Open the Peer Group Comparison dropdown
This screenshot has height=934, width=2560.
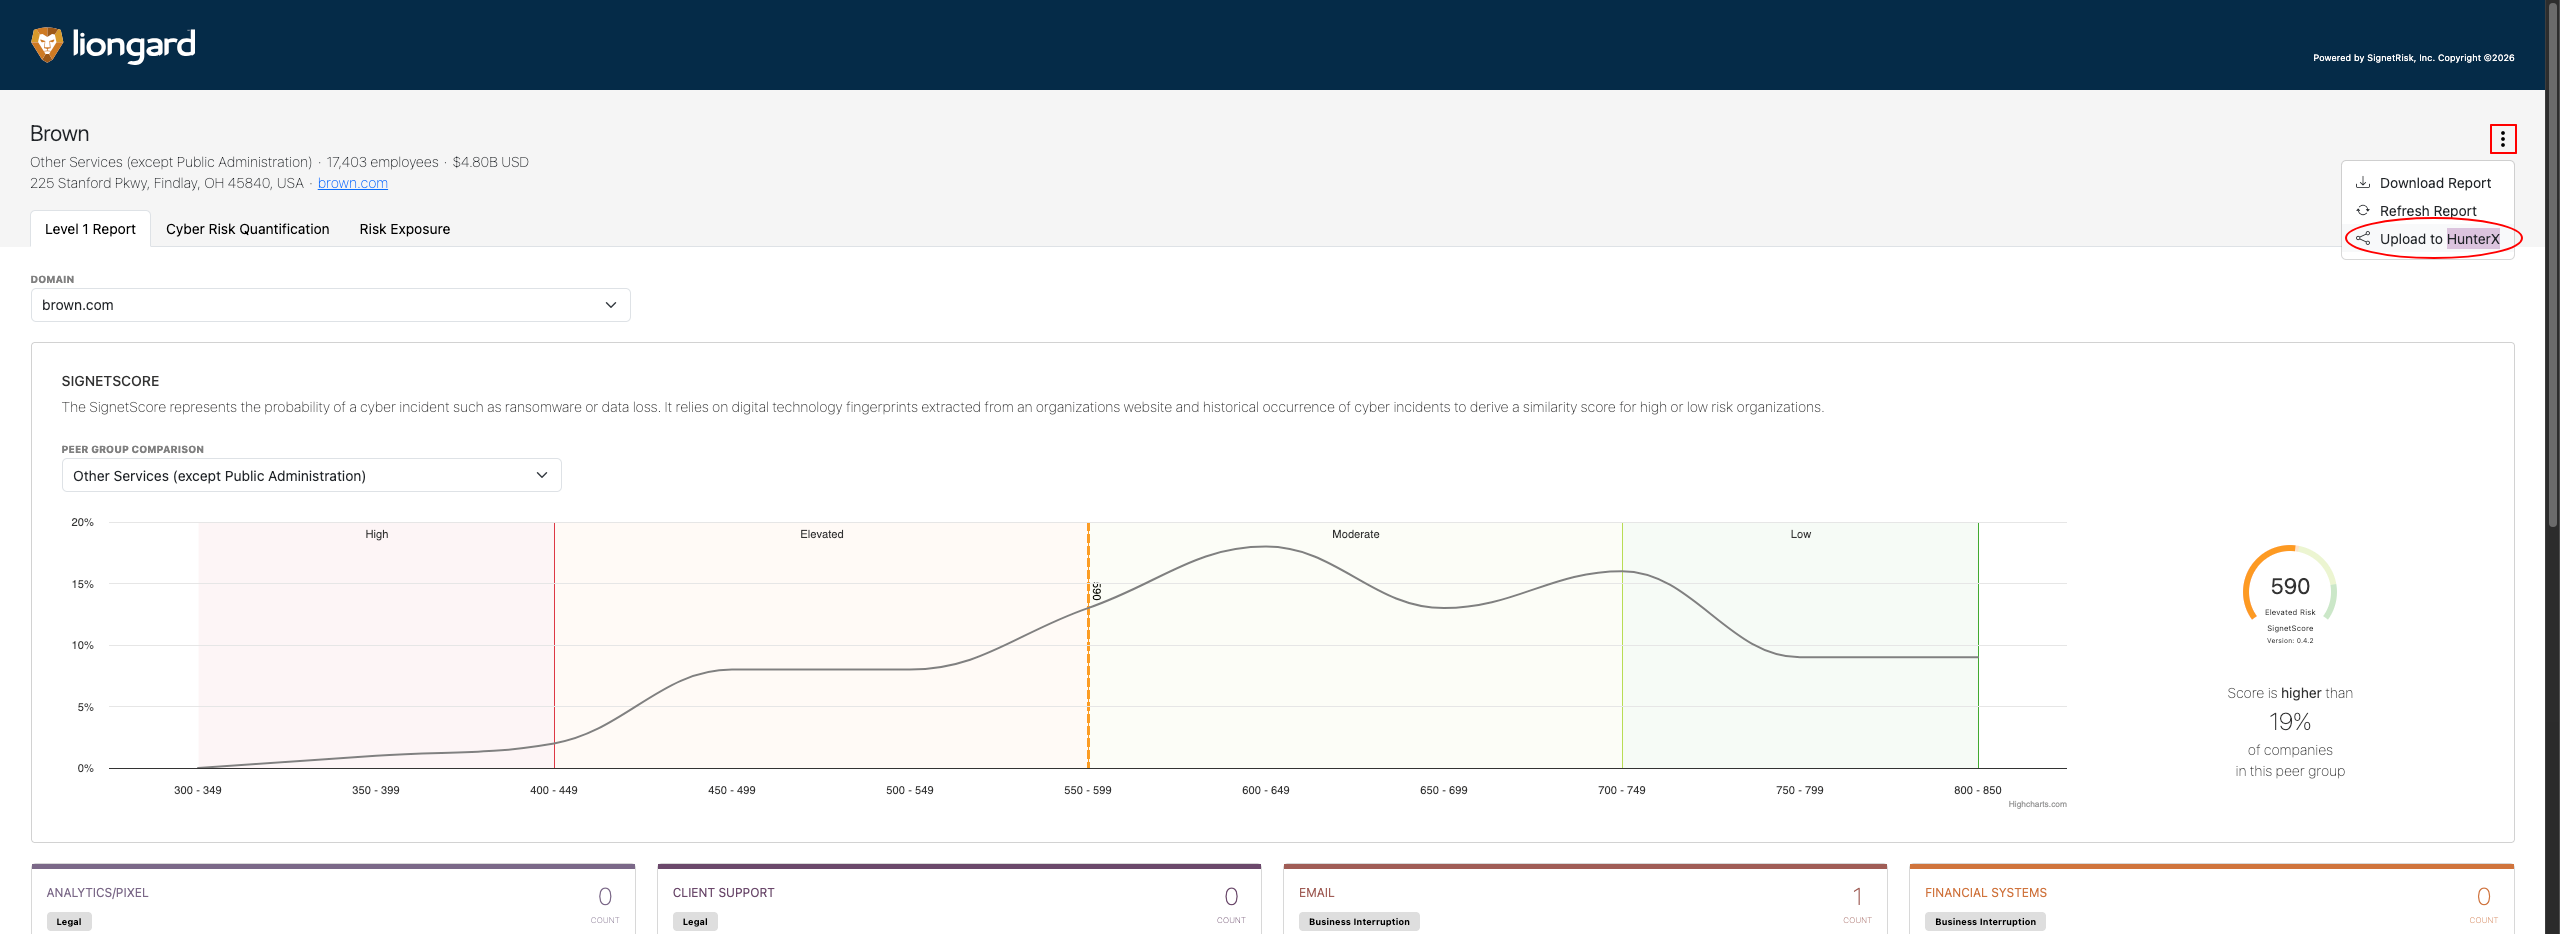(311, 476)
